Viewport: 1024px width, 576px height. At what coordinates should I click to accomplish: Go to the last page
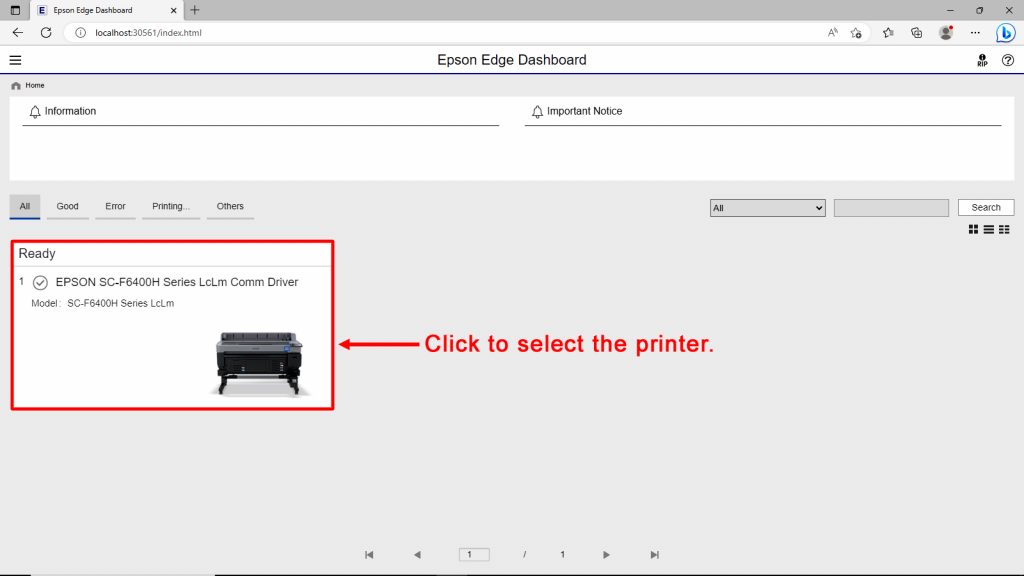[x=654, y=554]
